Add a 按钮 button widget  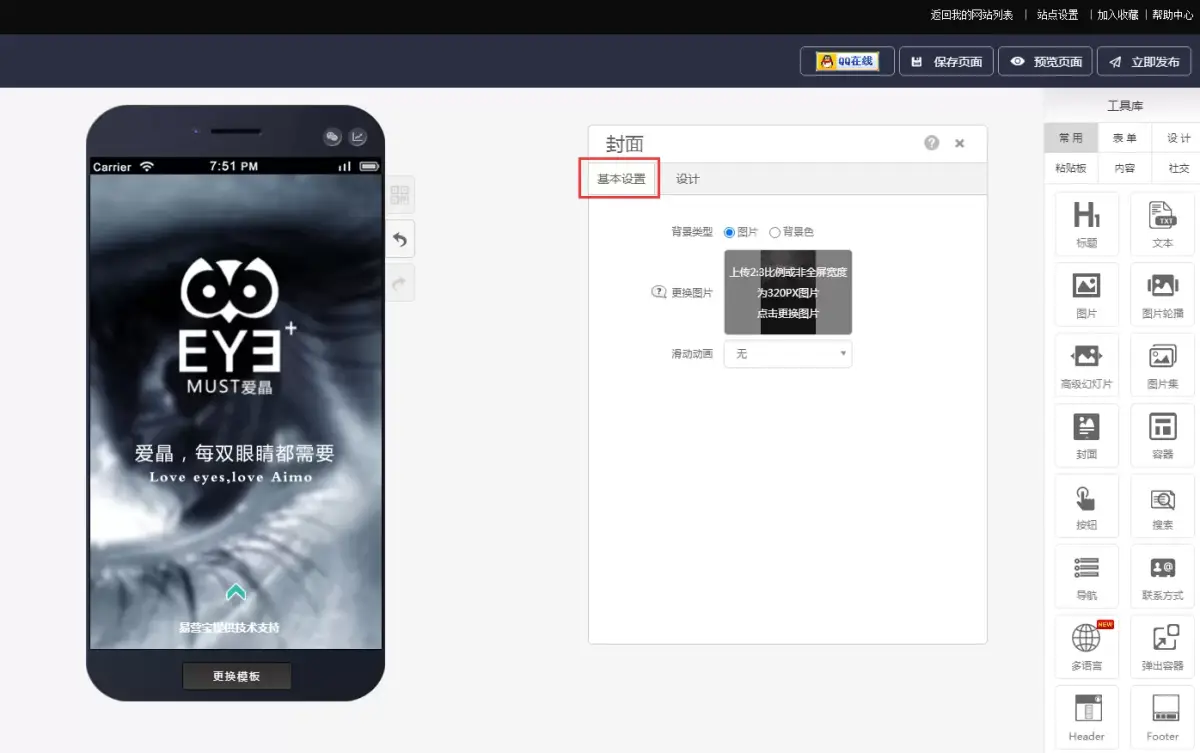pos(1086,506)
